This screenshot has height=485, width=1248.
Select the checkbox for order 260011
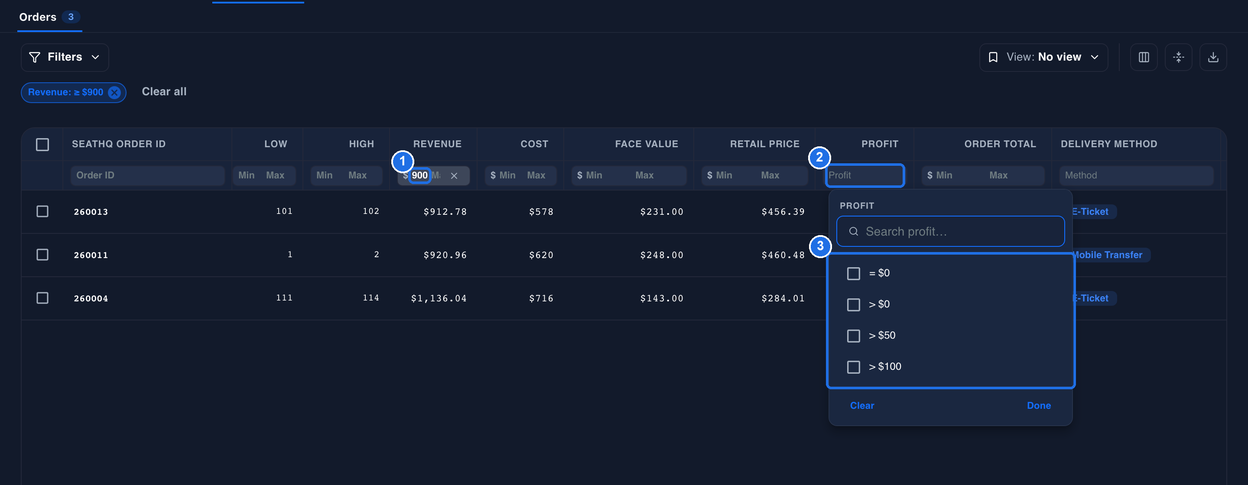tap(42, 255)
